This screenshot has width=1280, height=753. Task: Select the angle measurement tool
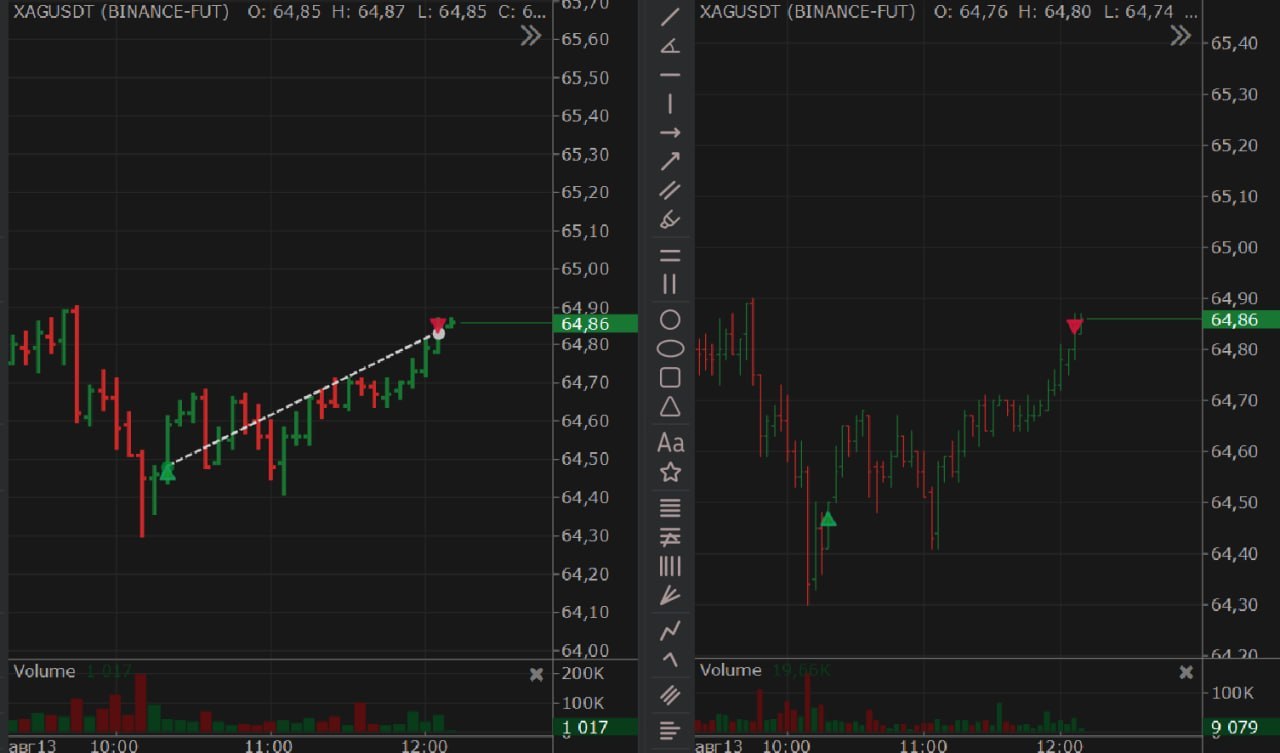point(670,46)
